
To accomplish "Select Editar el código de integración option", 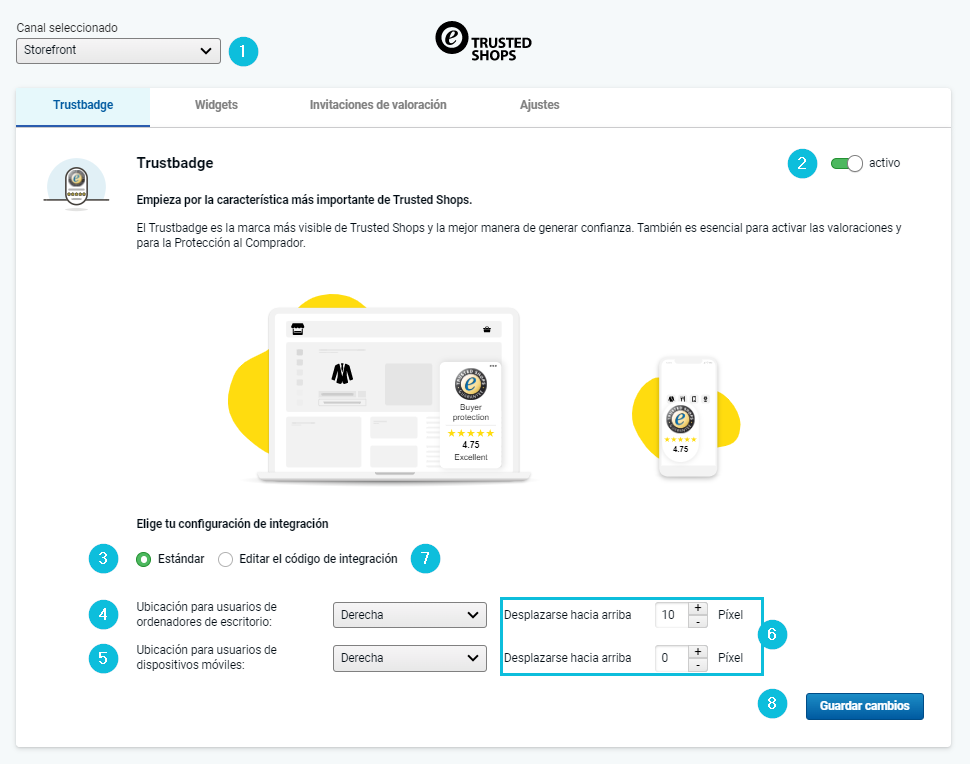I will pyautogui.click(x=225, y=559).
